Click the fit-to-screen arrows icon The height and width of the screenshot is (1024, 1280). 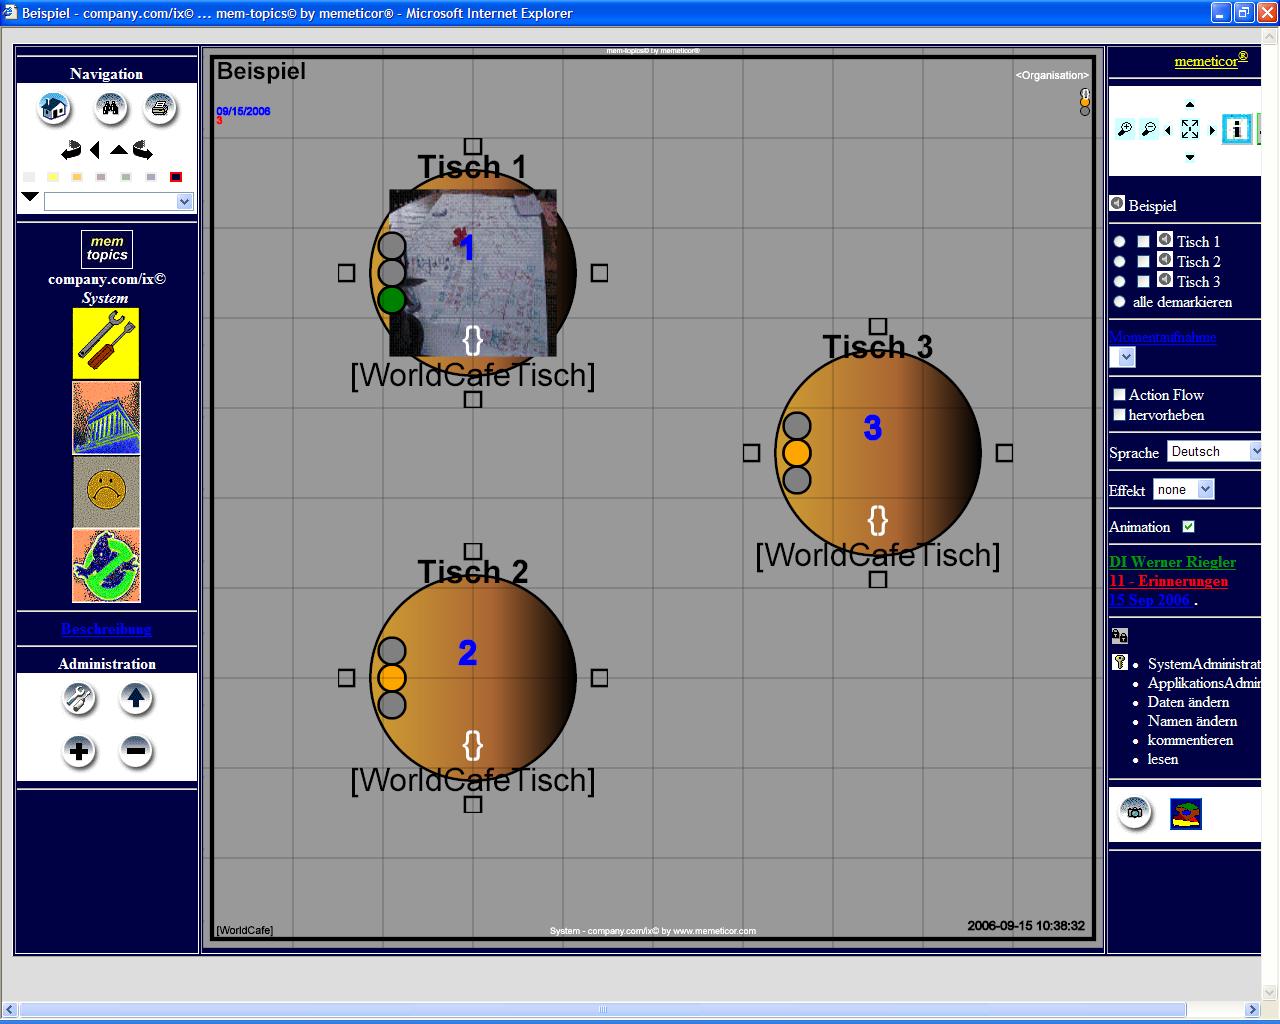[1189, 129]
